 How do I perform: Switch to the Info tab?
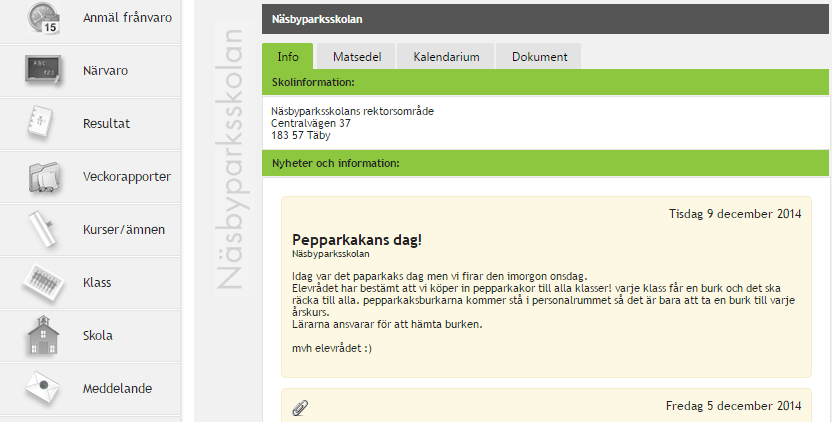(288, 56)
